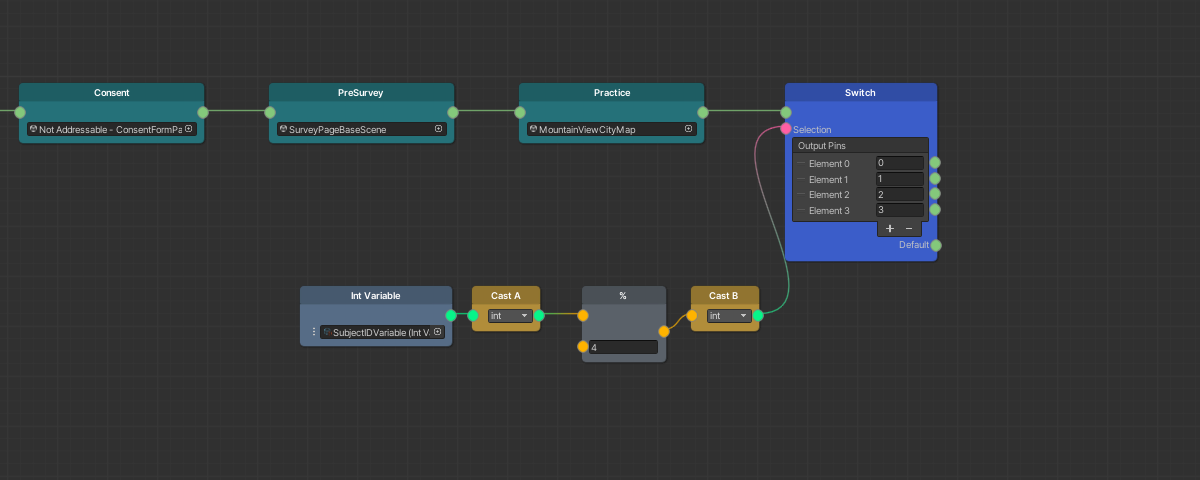The image size is (1200, 480).
Task: Click the MountainViewCityMap object field
Action: (611, 129)
